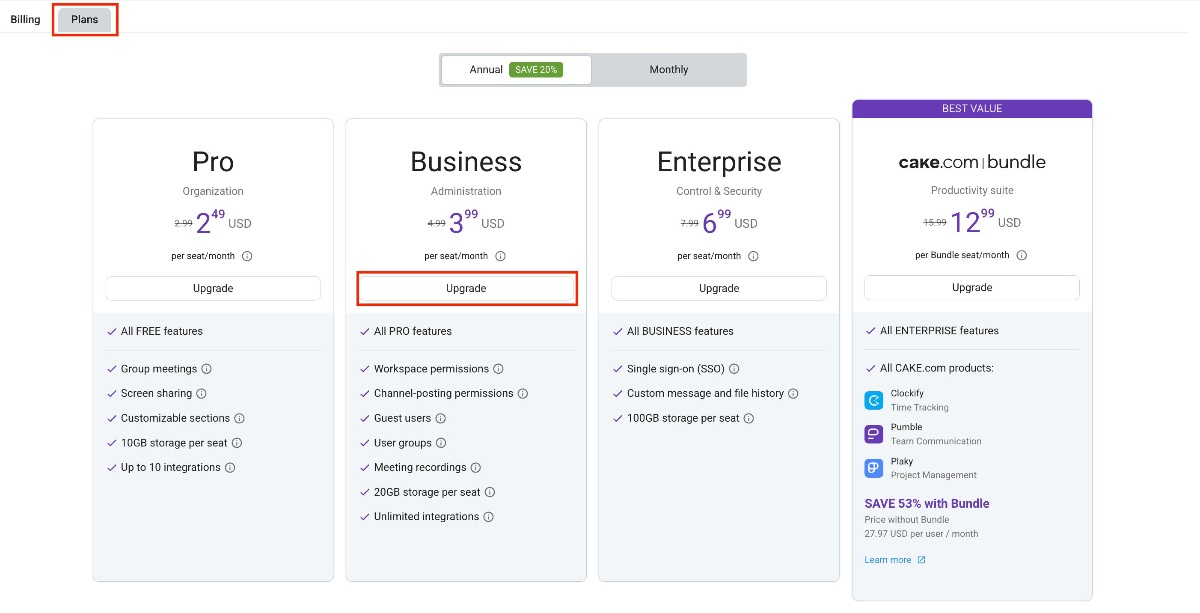Click the Business plan title
1200x613 pixels.
(x=466, y=162)
